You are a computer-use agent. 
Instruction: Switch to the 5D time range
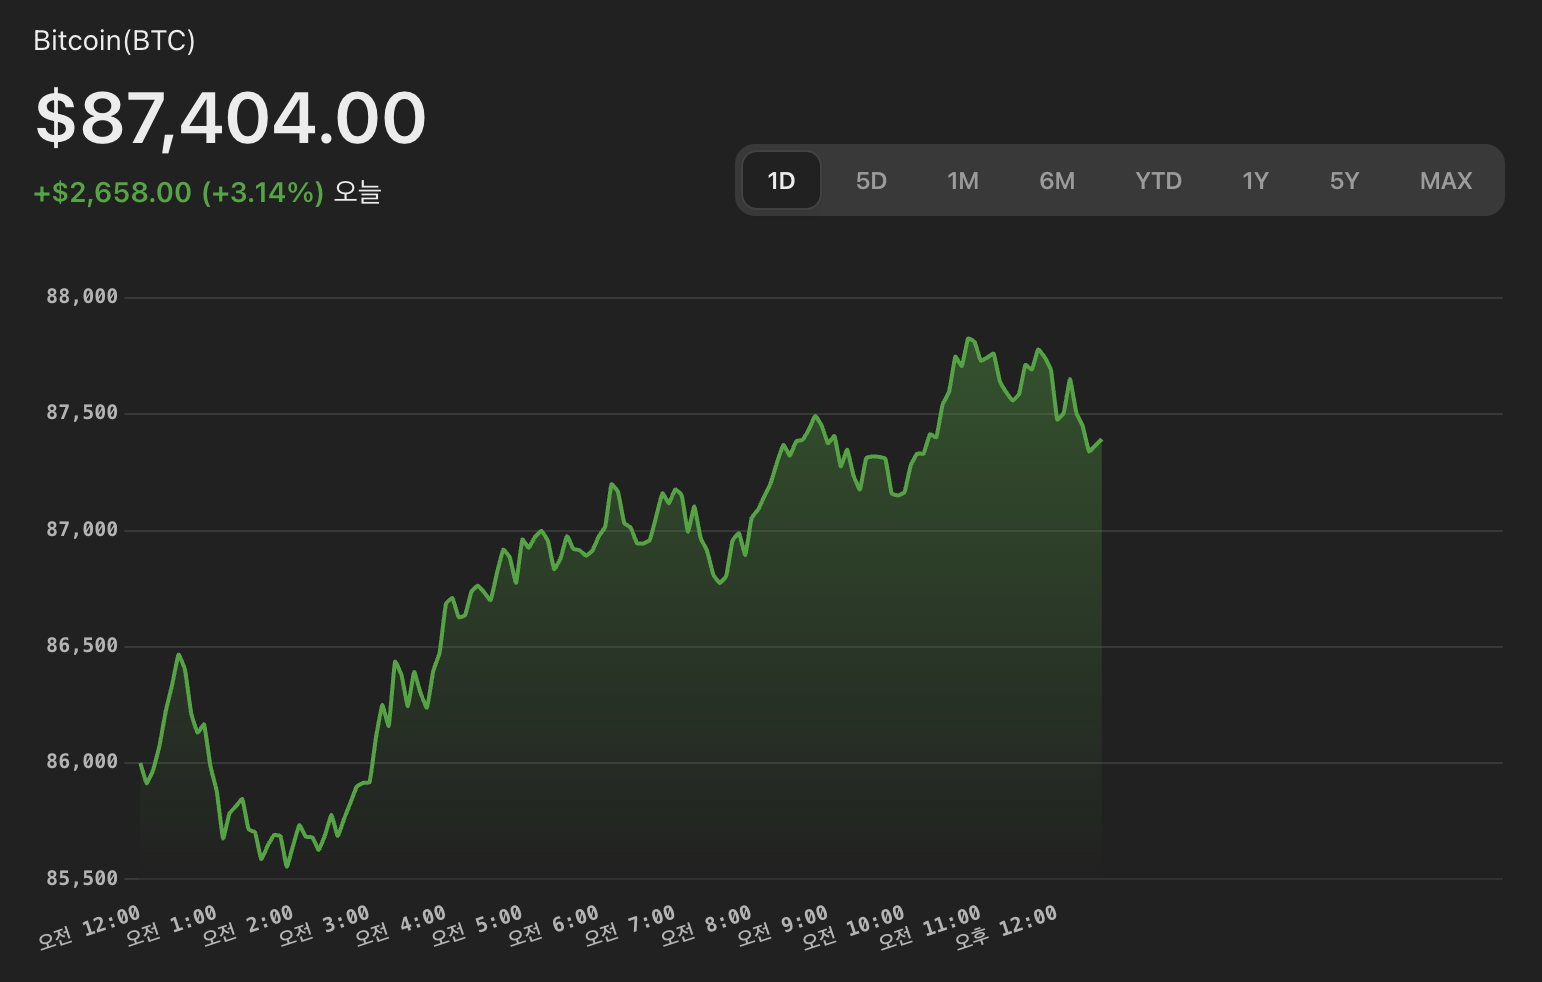(x=871, y=181)
